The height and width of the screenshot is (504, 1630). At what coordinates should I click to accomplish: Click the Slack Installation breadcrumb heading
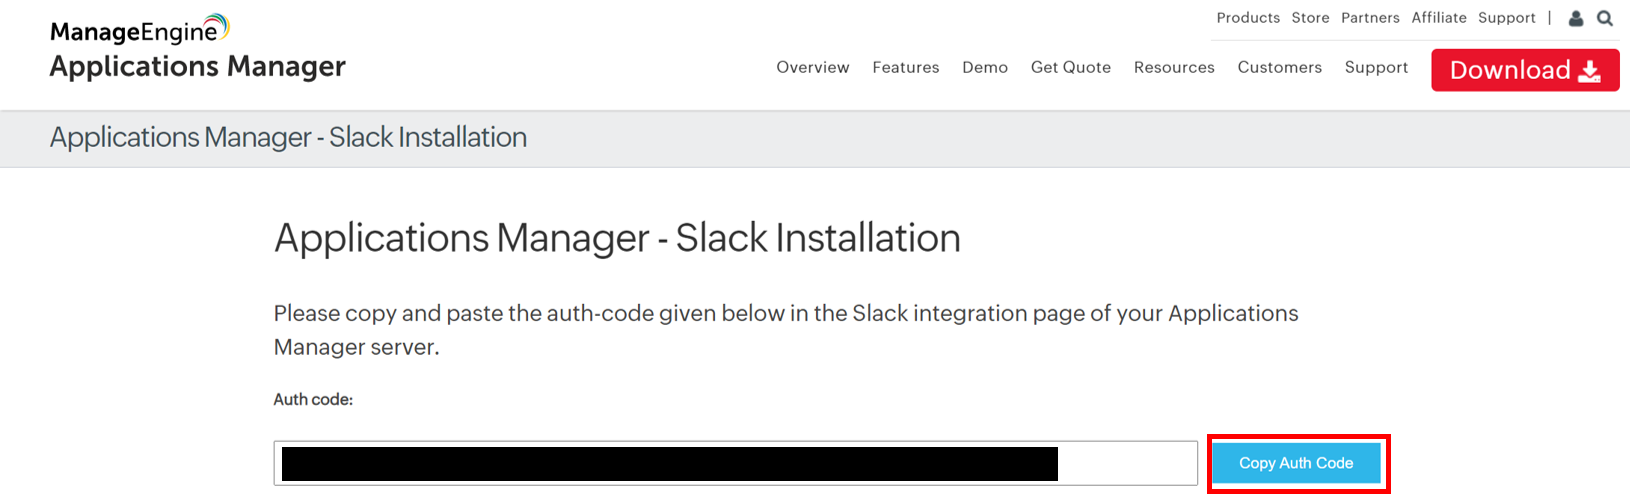288,137
